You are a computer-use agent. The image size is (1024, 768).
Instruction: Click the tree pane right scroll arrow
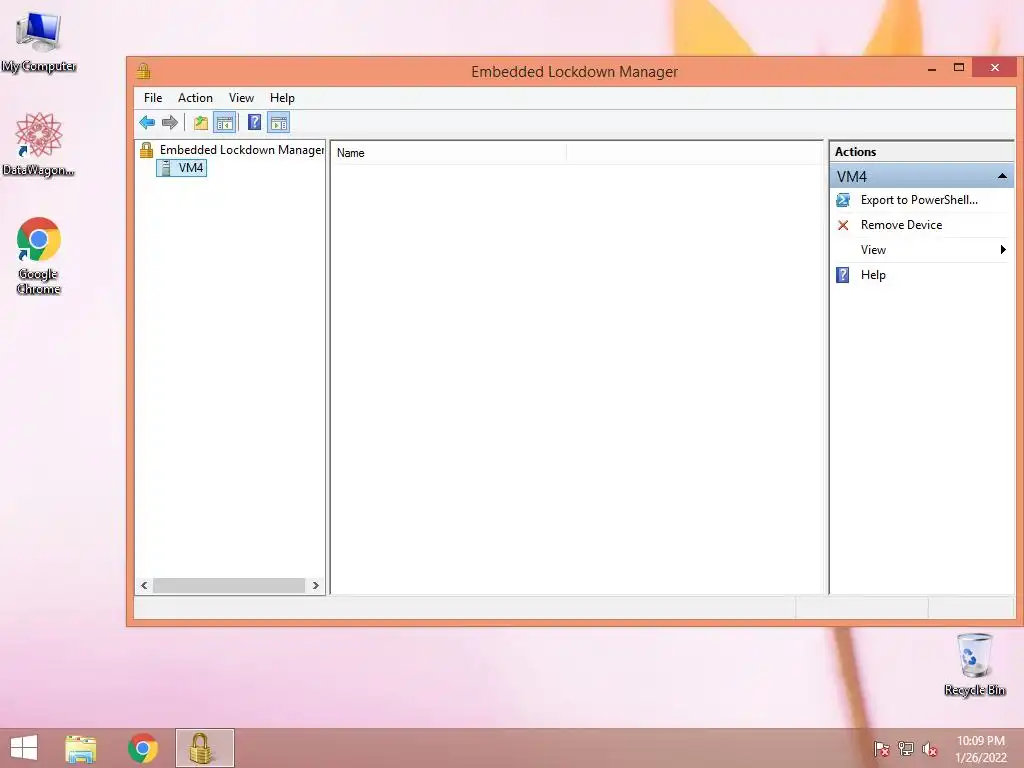coord(315,586)
